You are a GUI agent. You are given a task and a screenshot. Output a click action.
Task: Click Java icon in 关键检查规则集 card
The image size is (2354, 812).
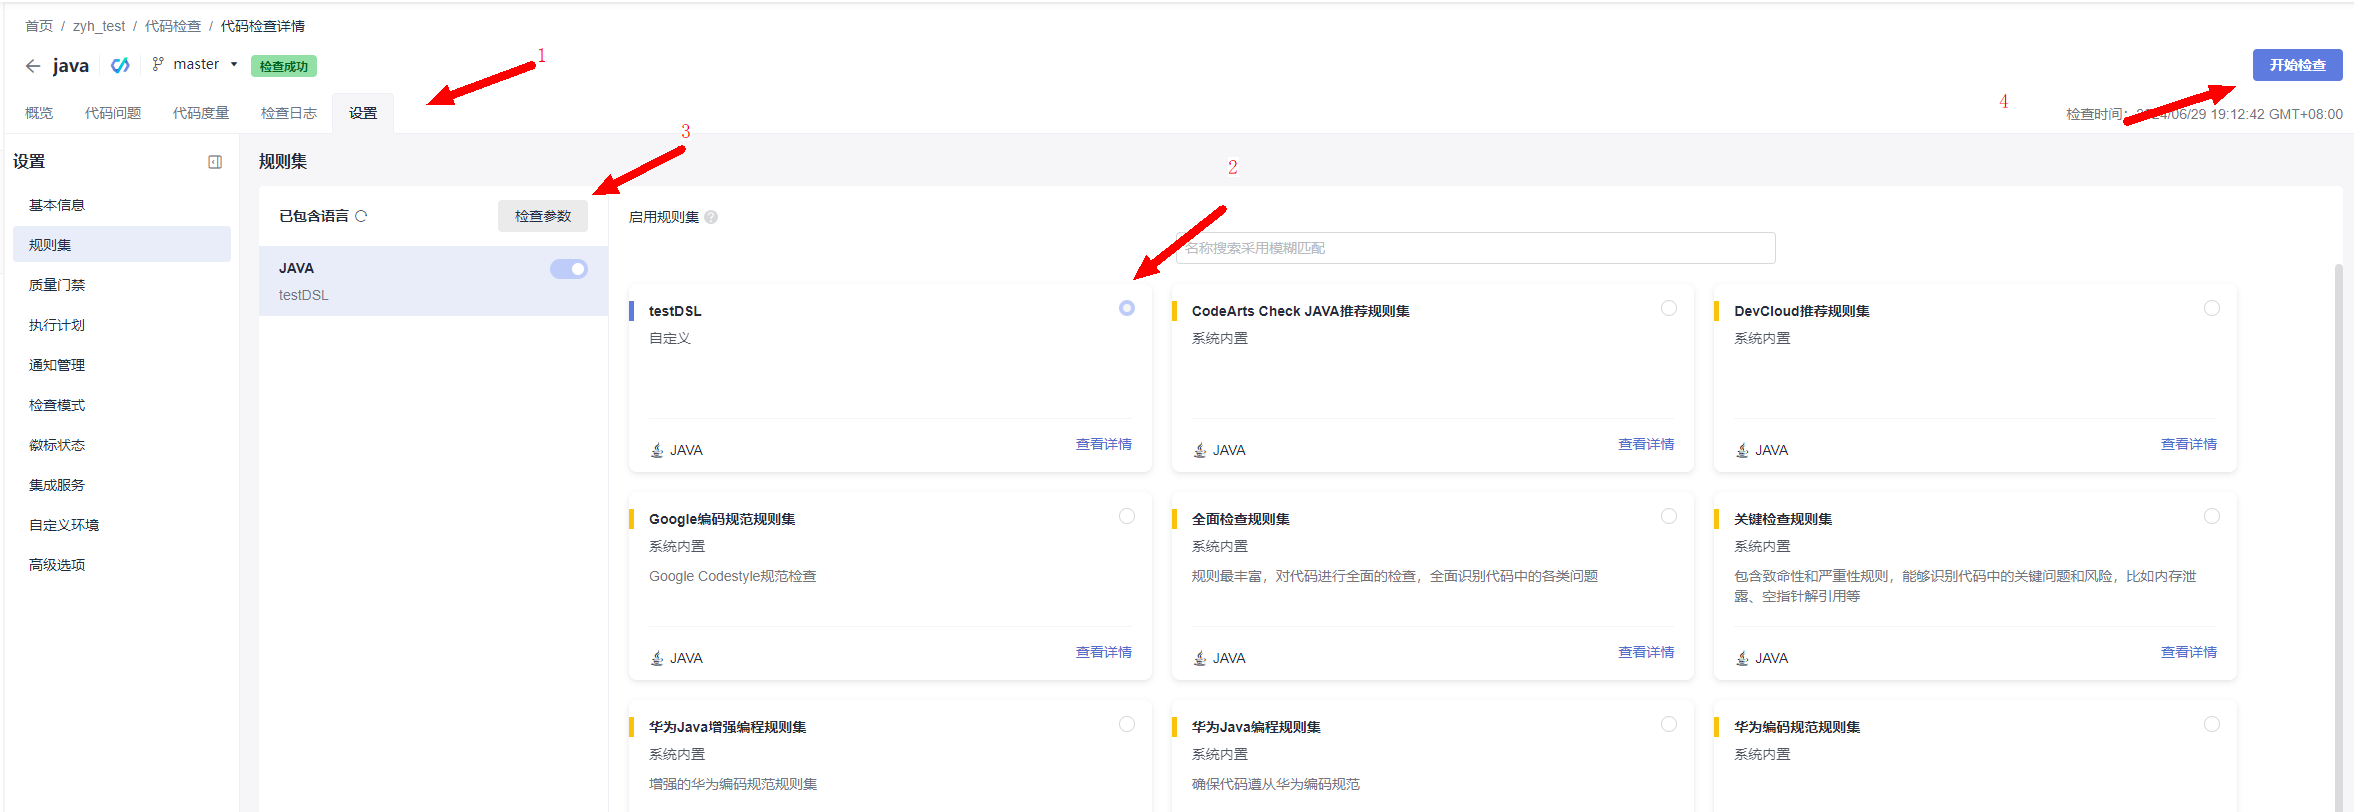coord(1742,658)
